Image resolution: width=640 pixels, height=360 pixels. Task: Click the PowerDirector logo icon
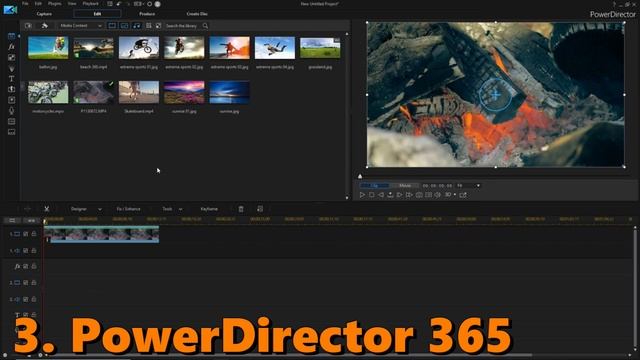click(x=10, y=10)
